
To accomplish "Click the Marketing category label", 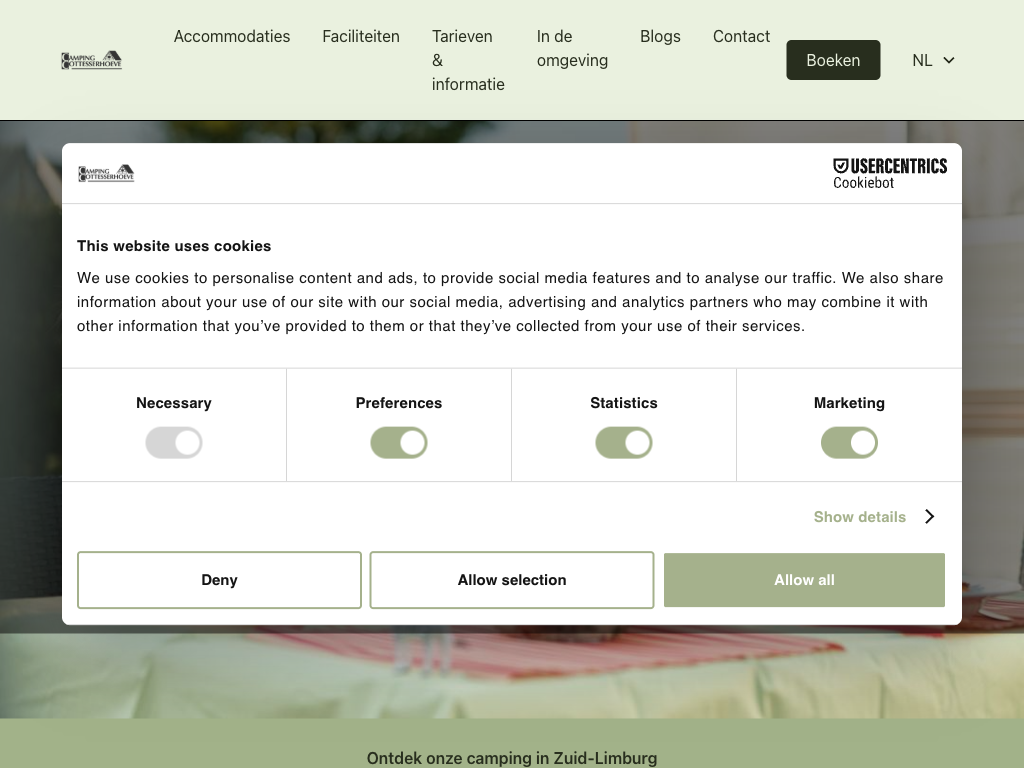I will pyautogui.click(x=849, y=403).
